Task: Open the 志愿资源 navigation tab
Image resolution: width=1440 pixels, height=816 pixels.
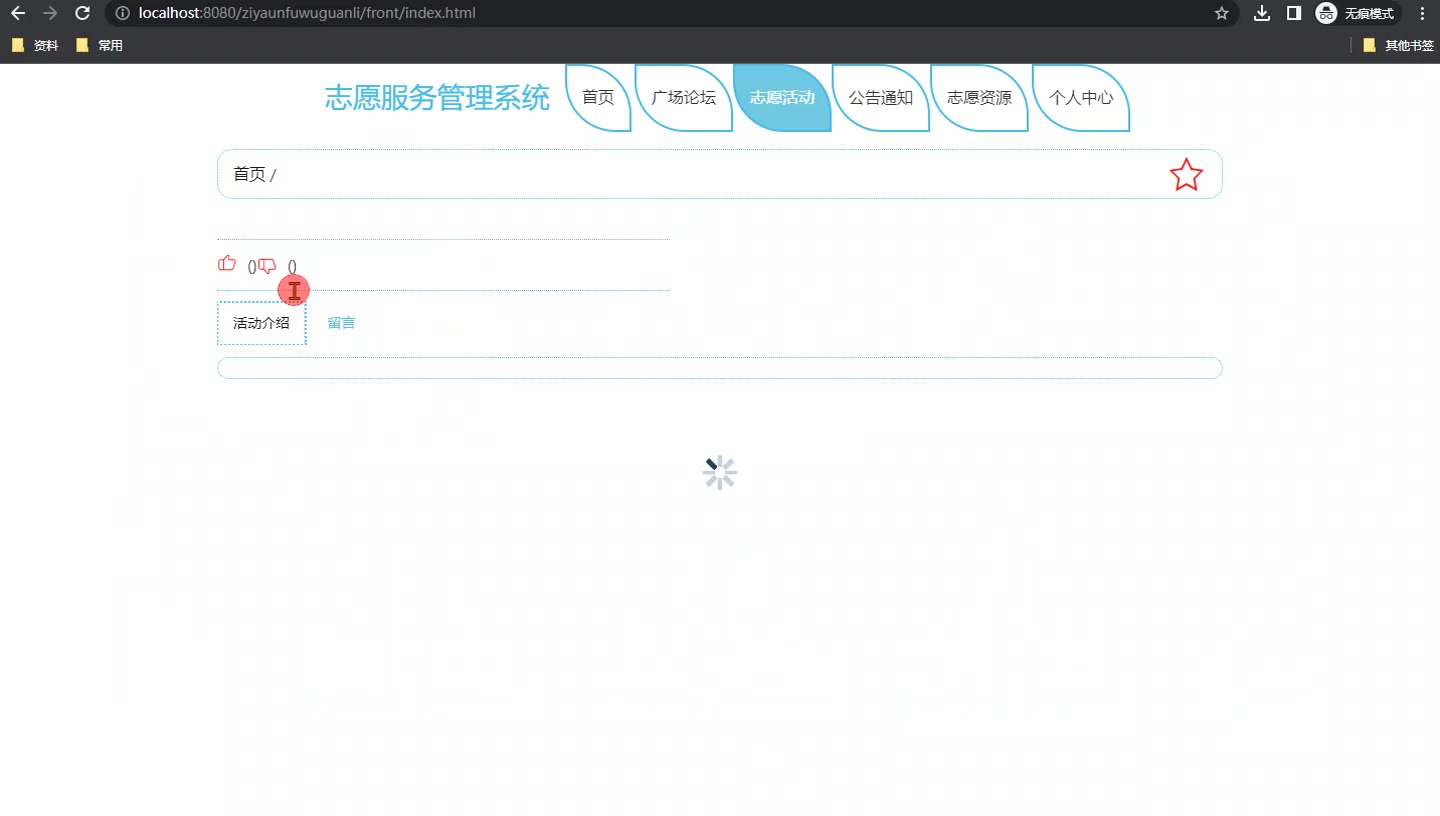Action: (x=980, y=98)
